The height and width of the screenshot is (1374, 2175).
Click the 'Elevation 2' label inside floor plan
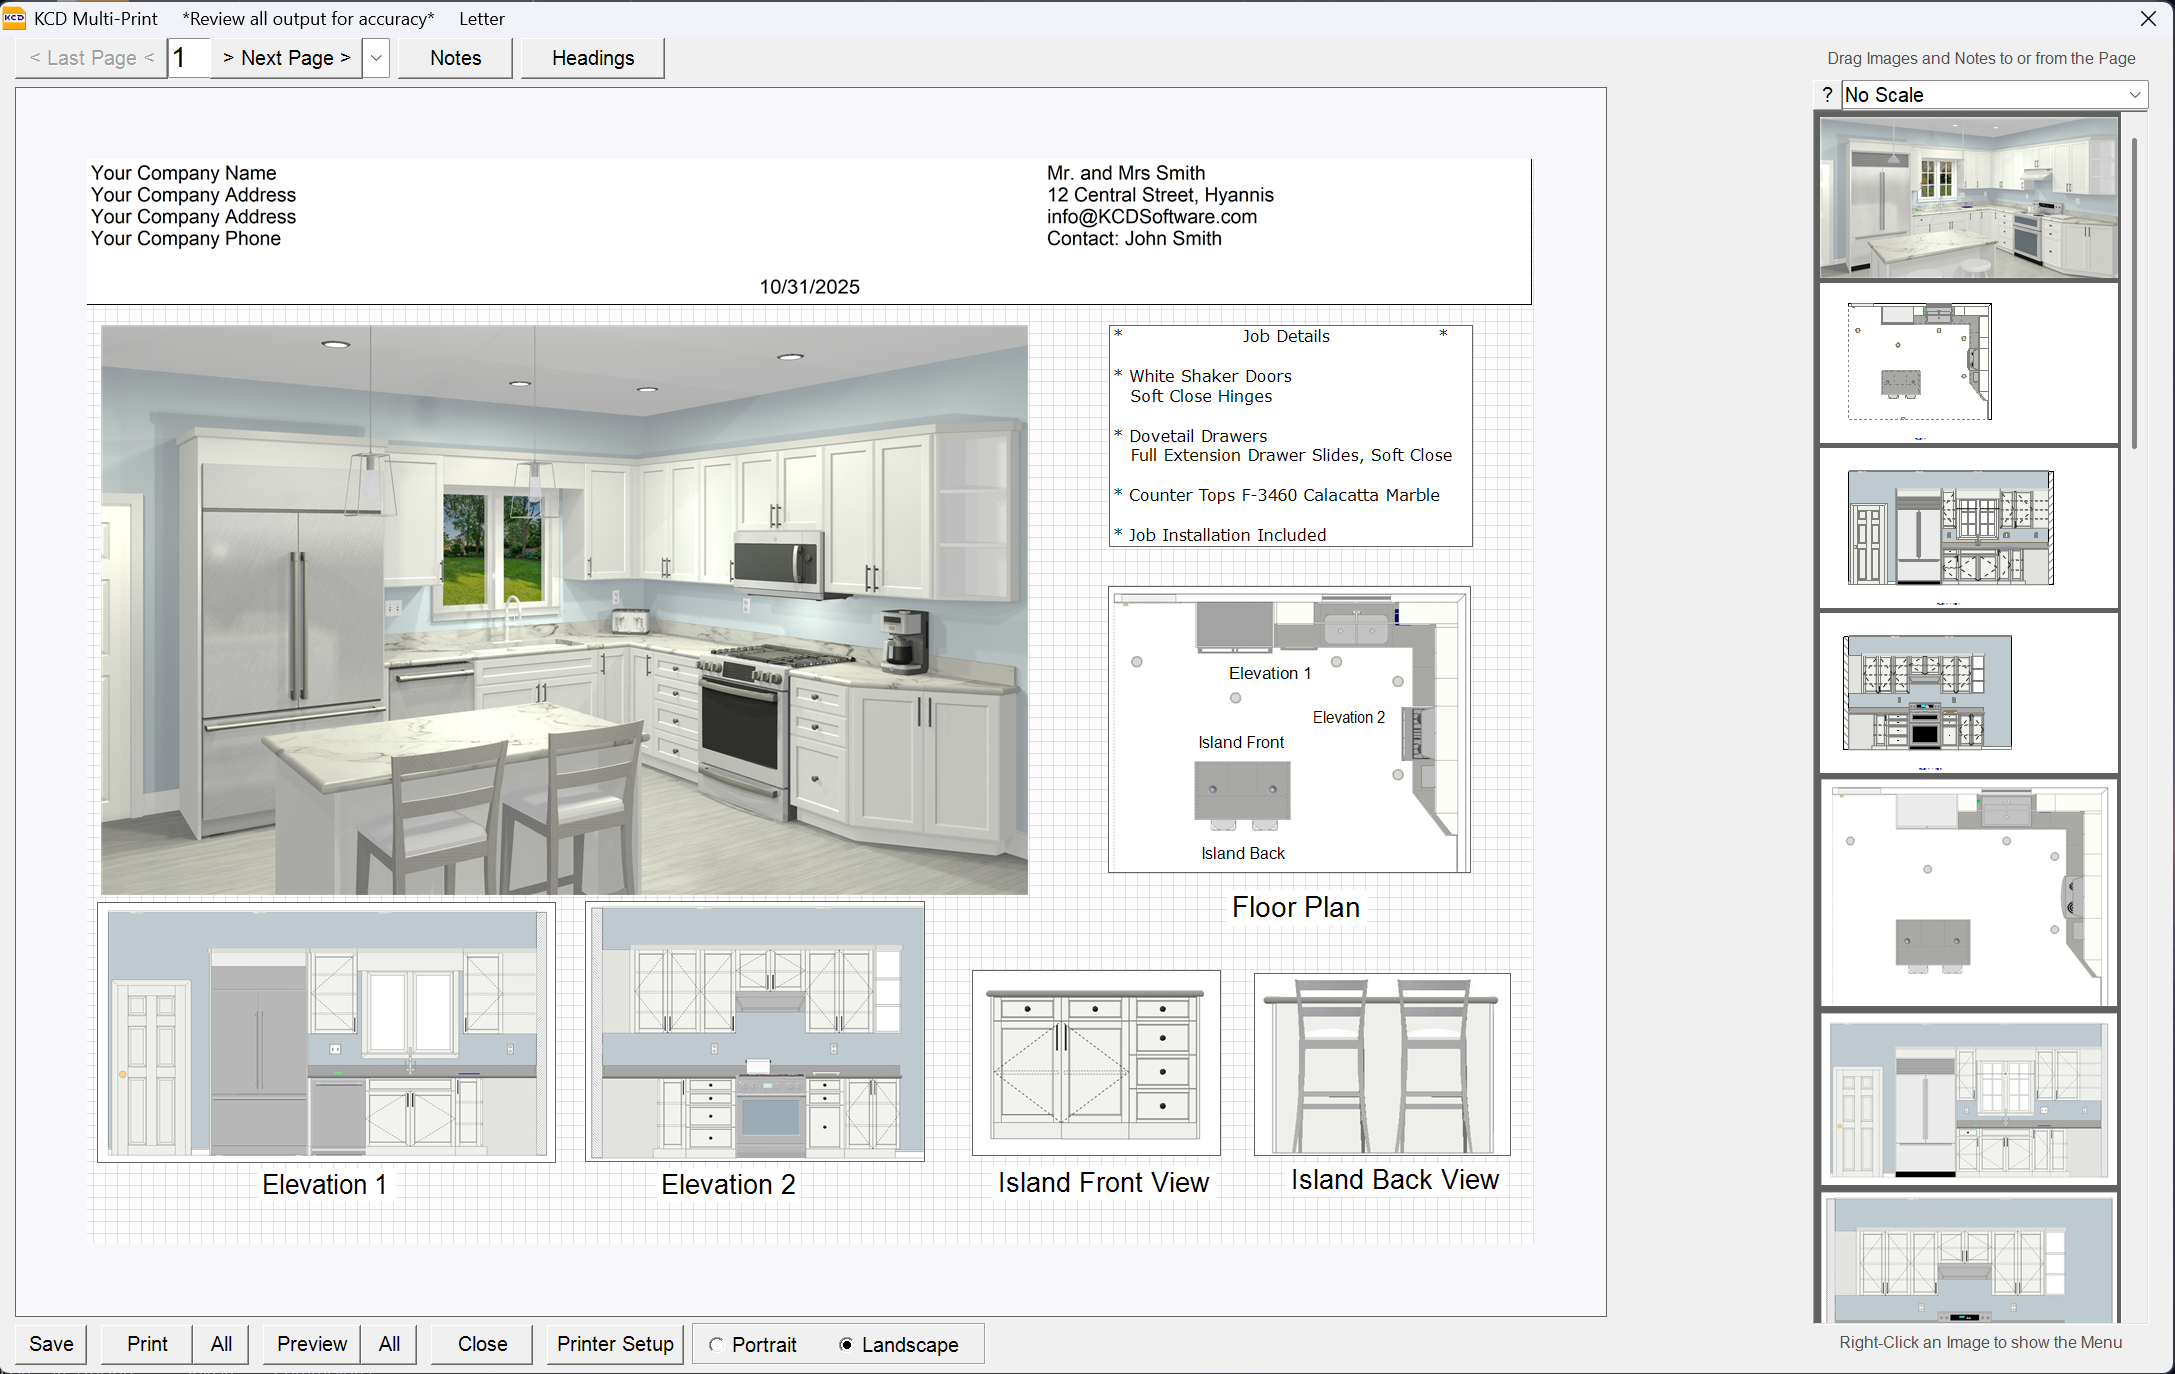click(x=1349, y=717)
